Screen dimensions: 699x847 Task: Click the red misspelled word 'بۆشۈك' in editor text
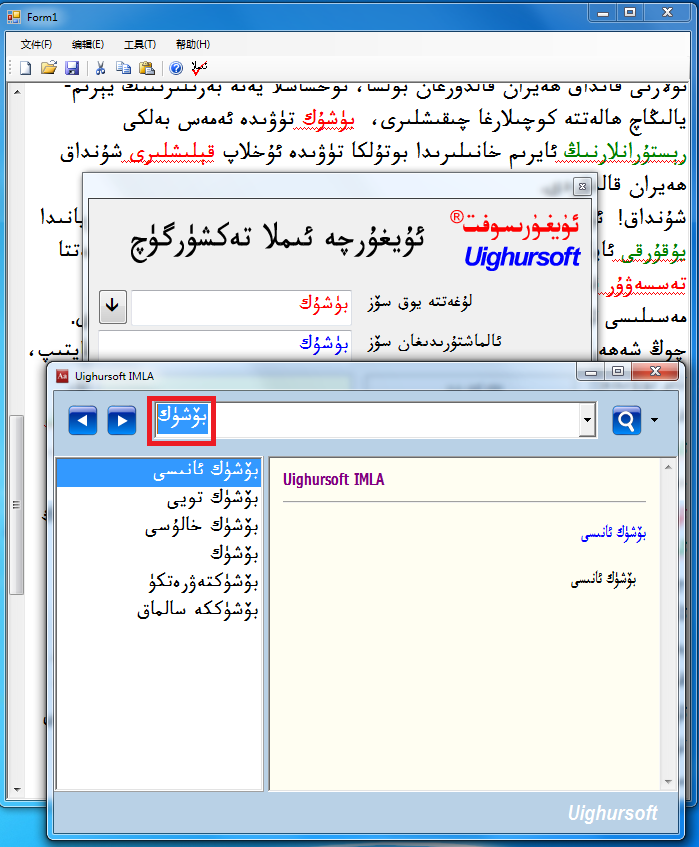click(327, 120)
